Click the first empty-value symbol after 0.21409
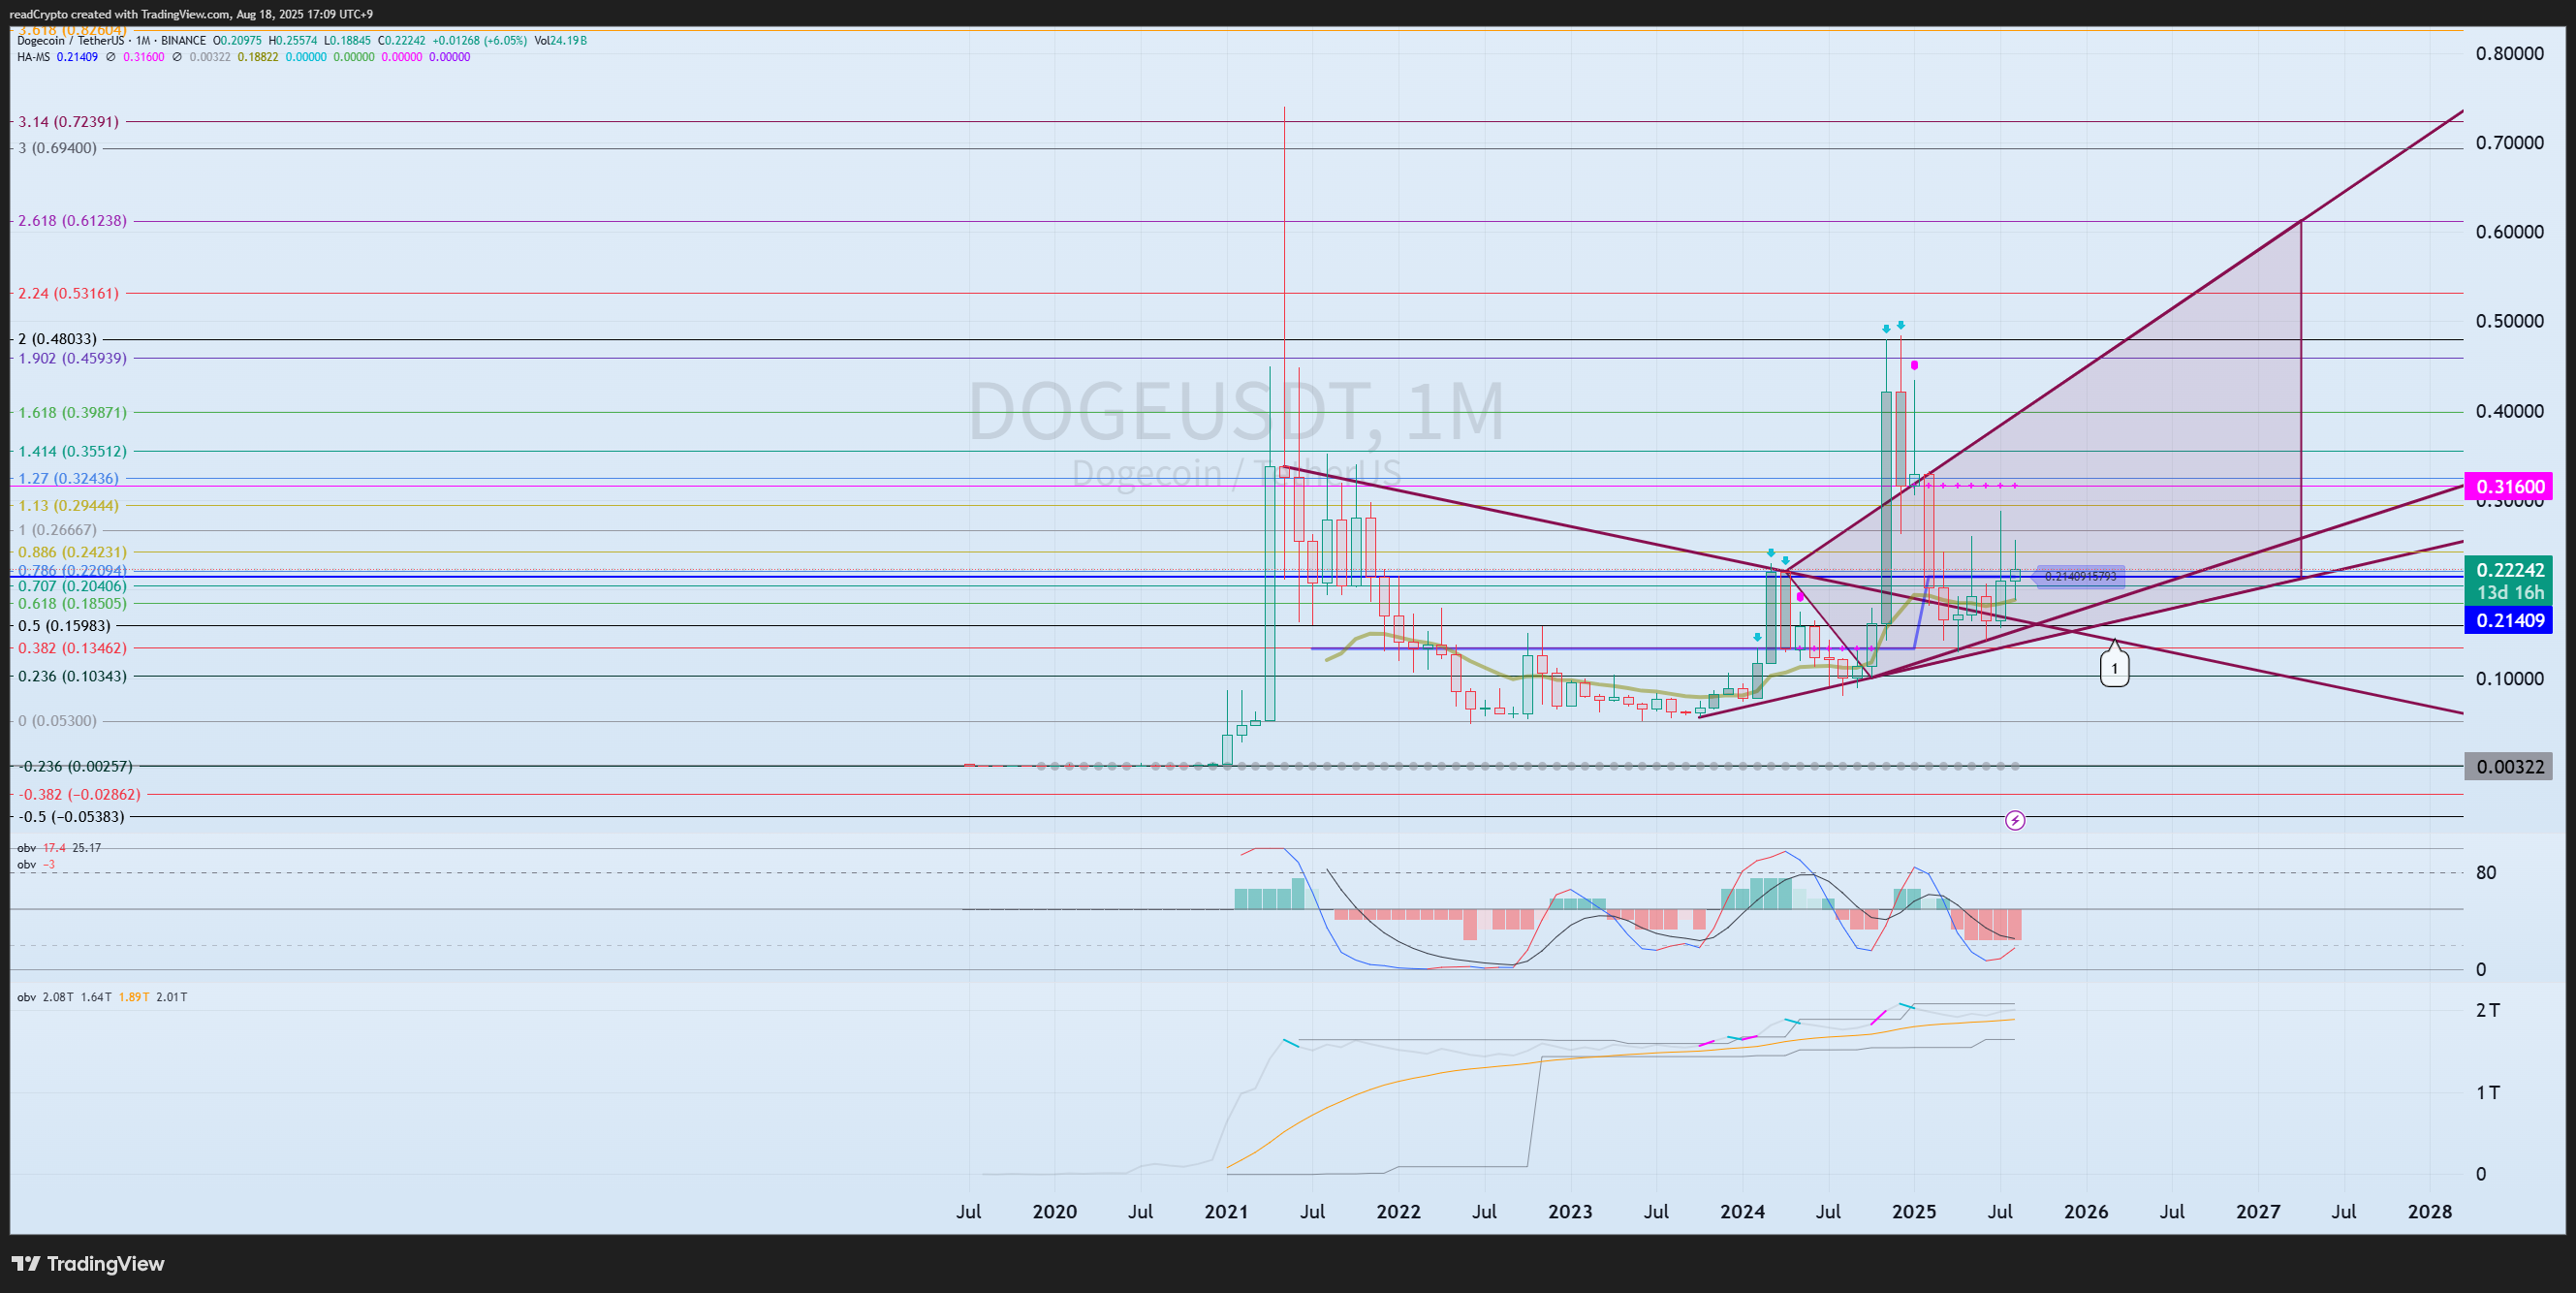The width and height of the screenshot is (2576, 1293). [x=110, y=57]
